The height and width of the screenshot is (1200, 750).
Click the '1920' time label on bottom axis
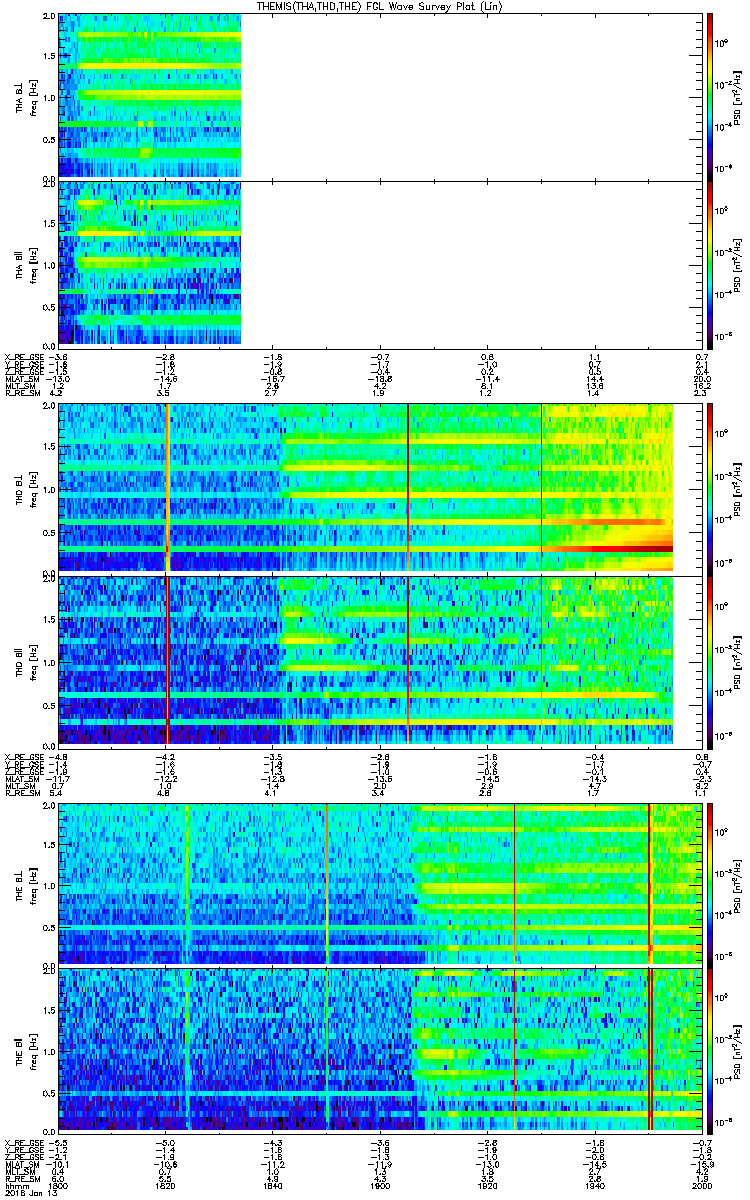(x=487, y=1186)
